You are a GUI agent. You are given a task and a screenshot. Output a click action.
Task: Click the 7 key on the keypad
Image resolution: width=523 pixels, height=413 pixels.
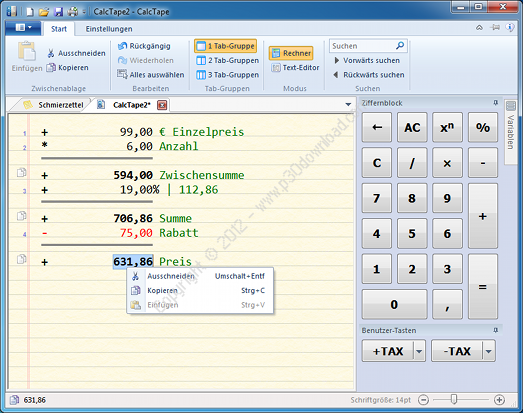pyautogui.click(x=377, y=198)
